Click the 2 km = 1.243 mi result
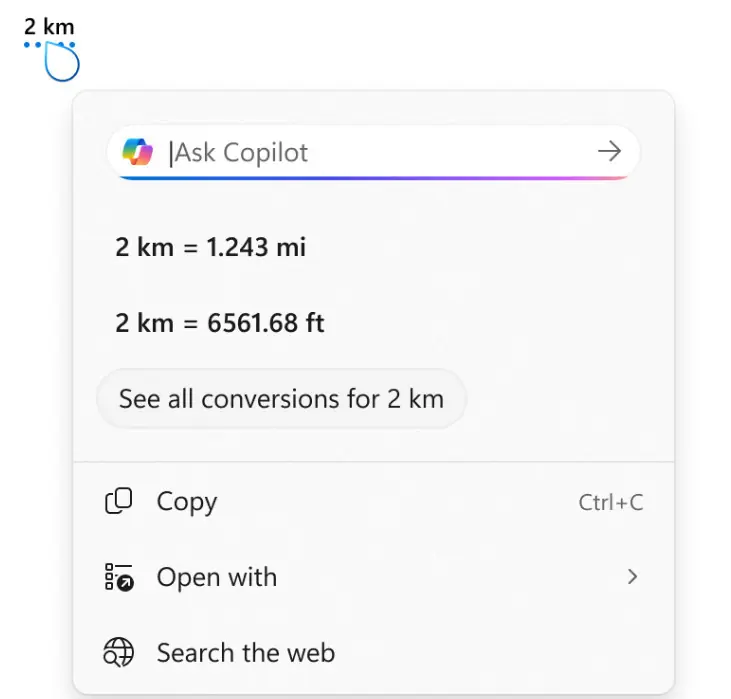The width and height of the screenshot is (731, 699). pyautogui.click(x=210, y=246)
